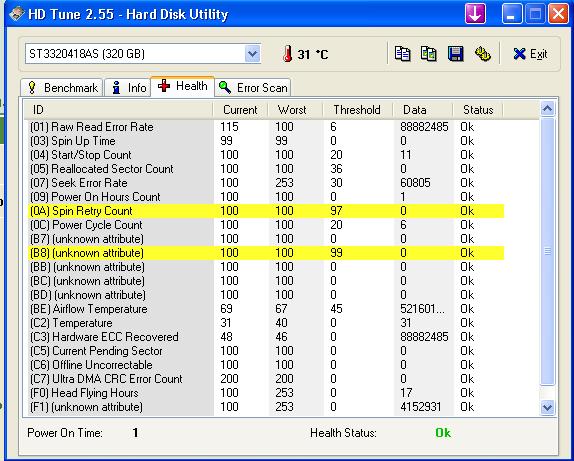Click the floppy disk save icon
This screenshot has height=461, width=574.
456,54
